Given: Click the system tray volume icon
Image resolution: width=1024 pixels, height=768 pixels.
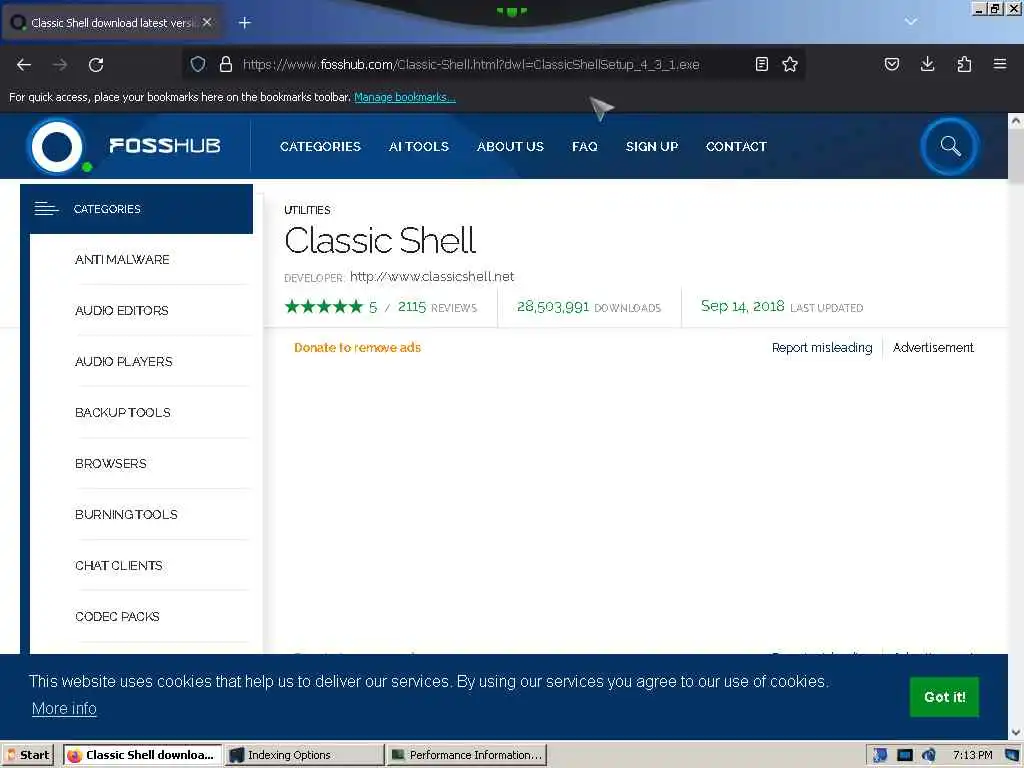Looking at the screenshot, I should click(928, 755).
